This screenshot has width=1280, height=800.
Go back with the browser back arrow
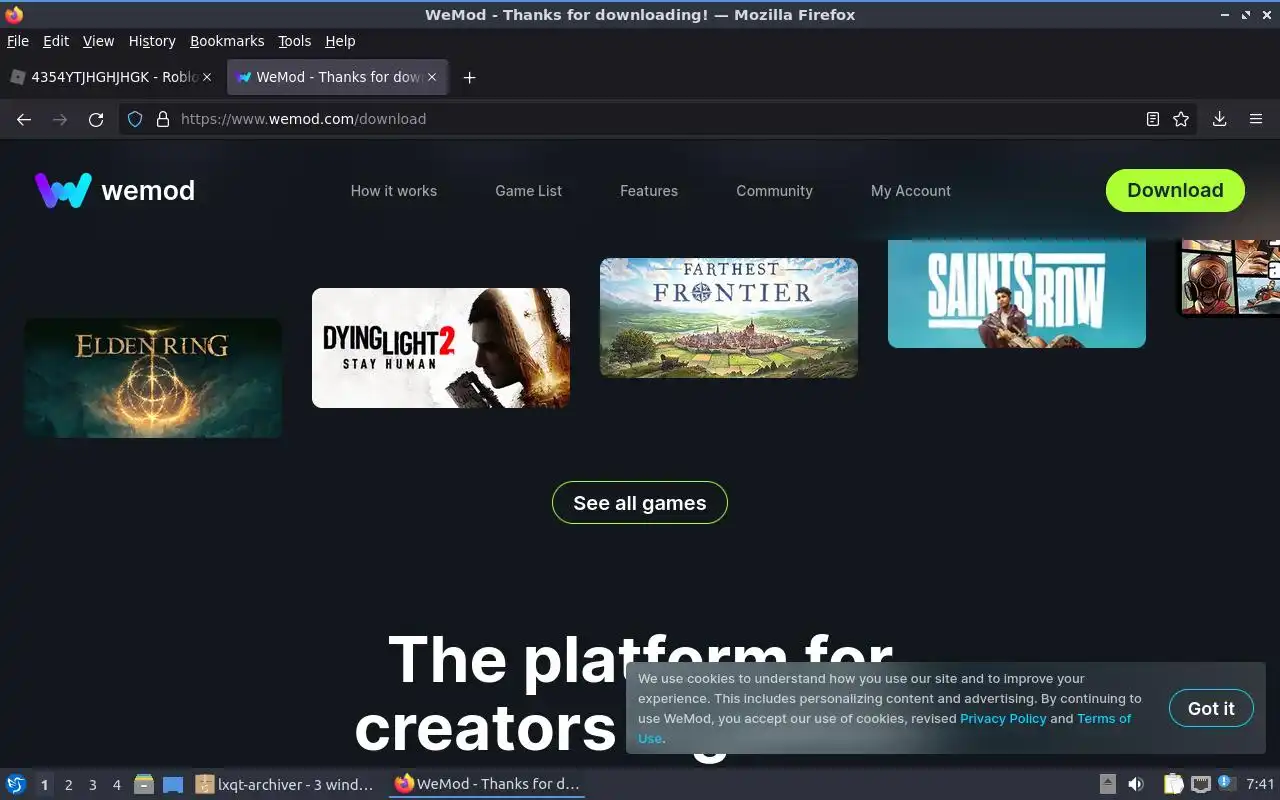tap(24, 119)
